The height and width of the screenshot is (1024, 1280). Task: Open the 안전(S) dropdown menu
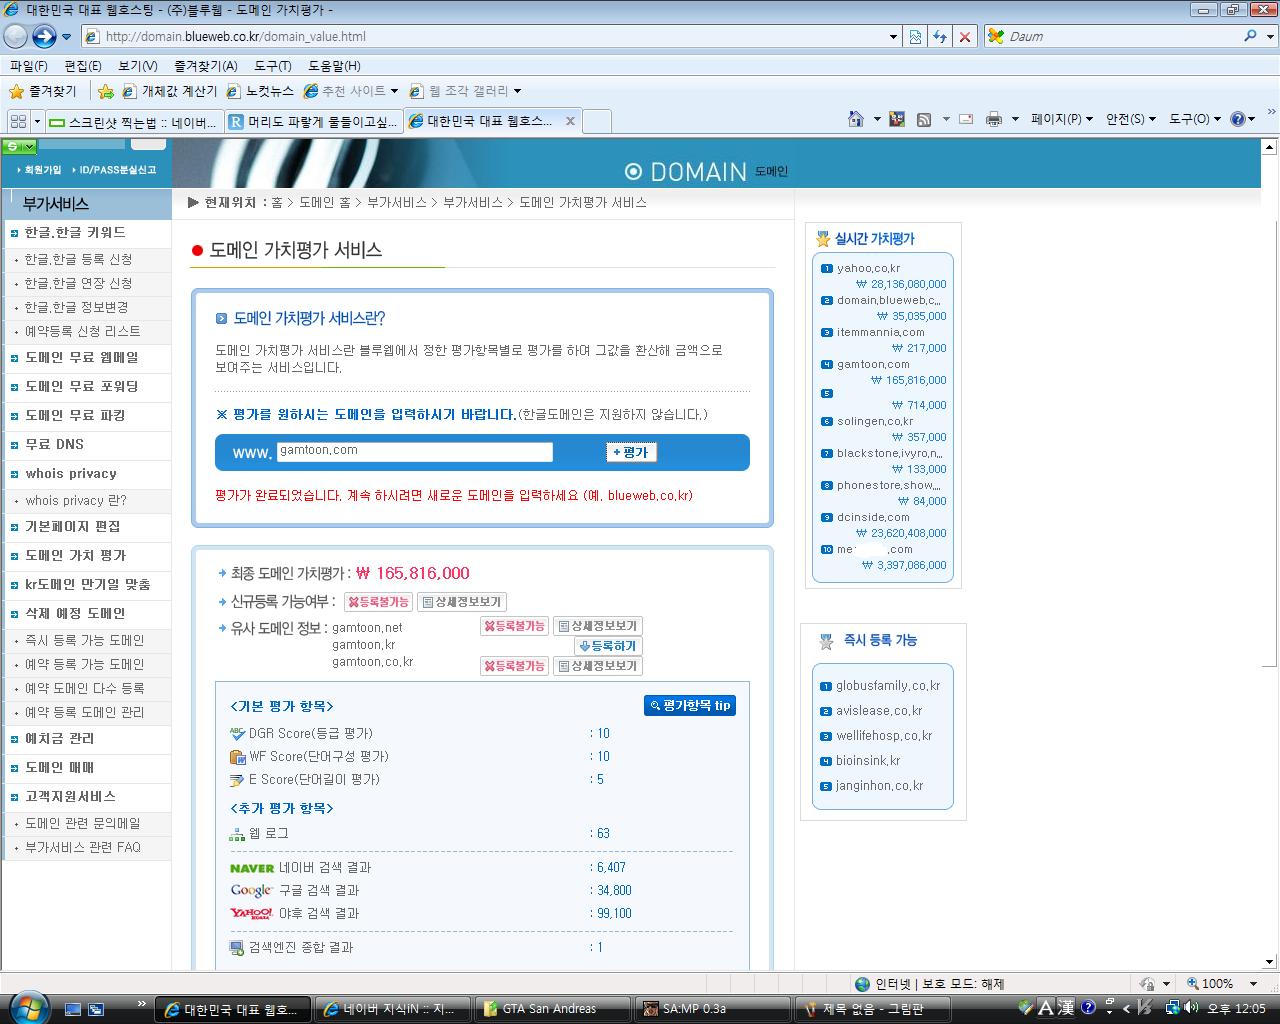(1130, 119)
